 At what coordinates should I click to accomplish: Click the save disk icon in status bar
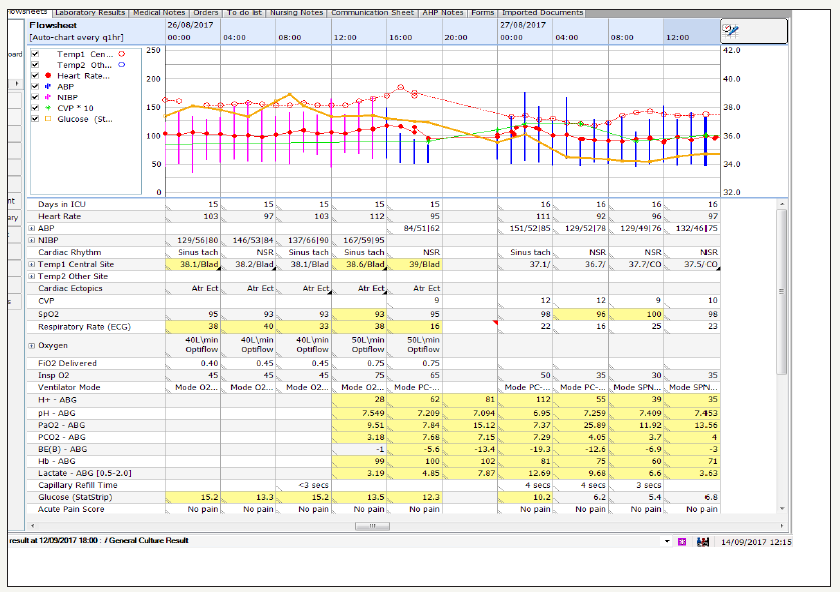(x=703, y=541)
